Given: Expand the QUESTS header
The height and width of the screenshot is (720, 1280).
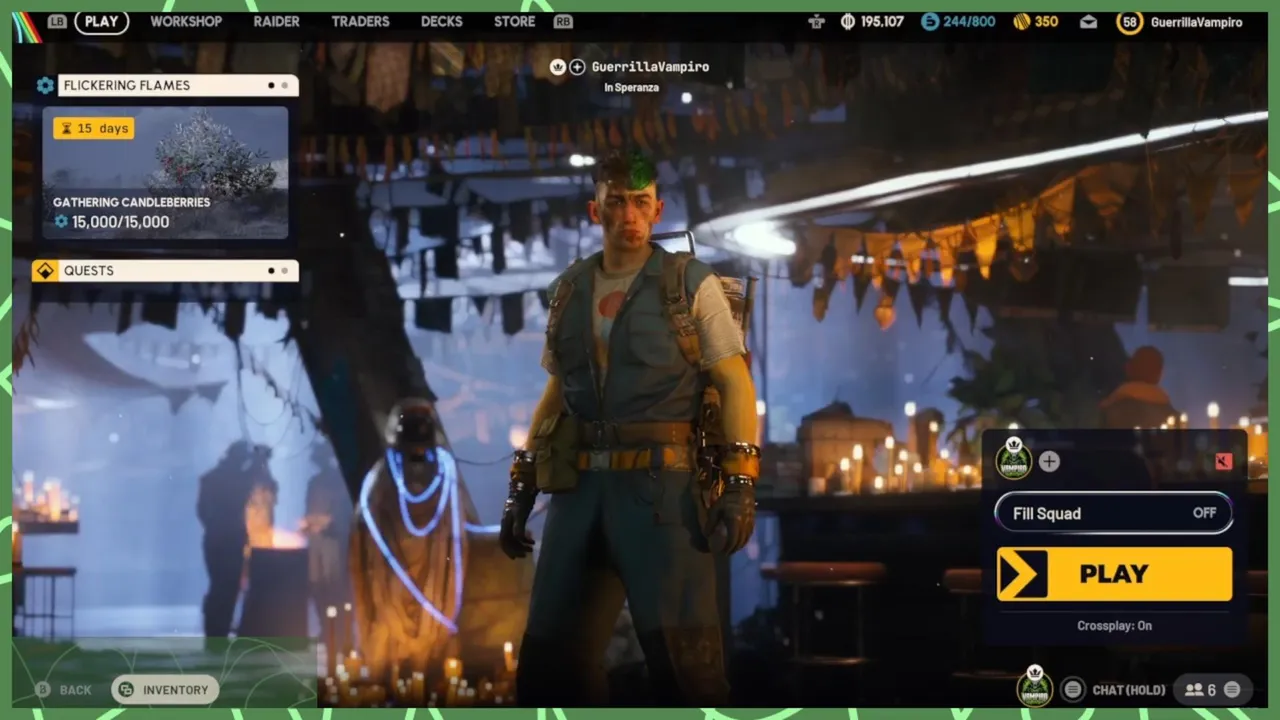Looking at the screenshot, I should click(178, 270).
